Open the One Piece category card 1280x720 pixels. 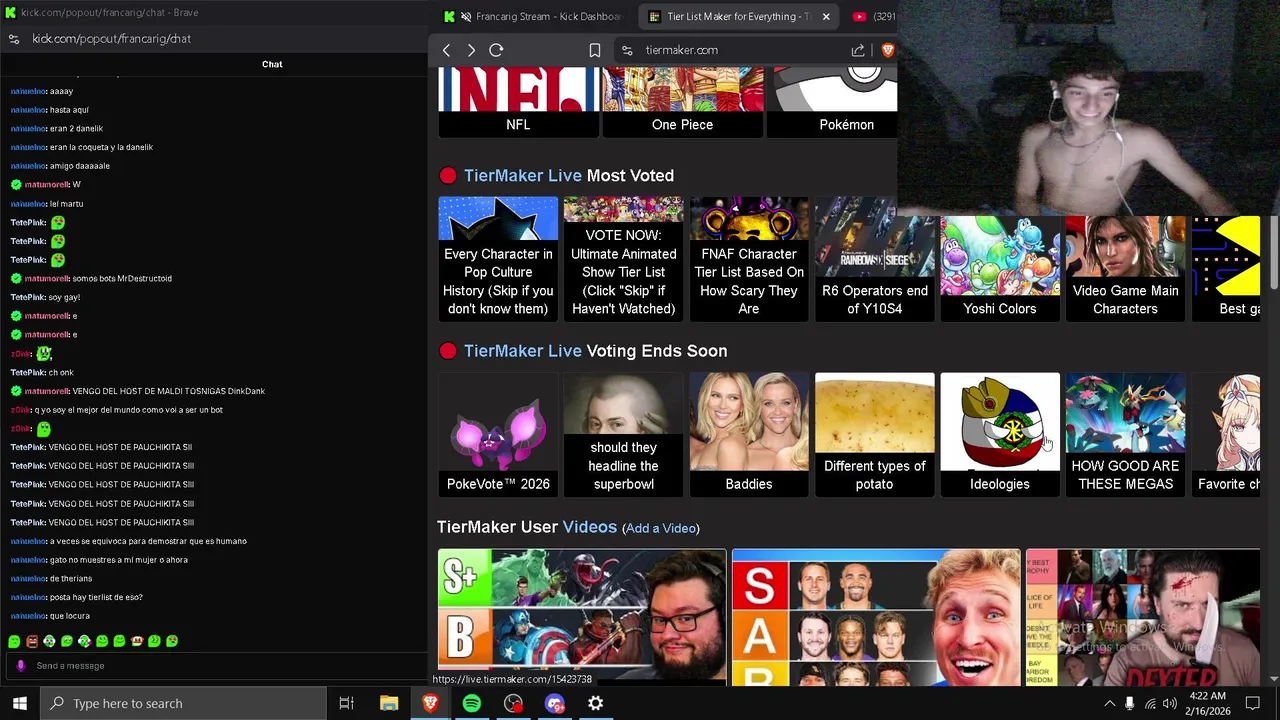(x=682, y=103)
